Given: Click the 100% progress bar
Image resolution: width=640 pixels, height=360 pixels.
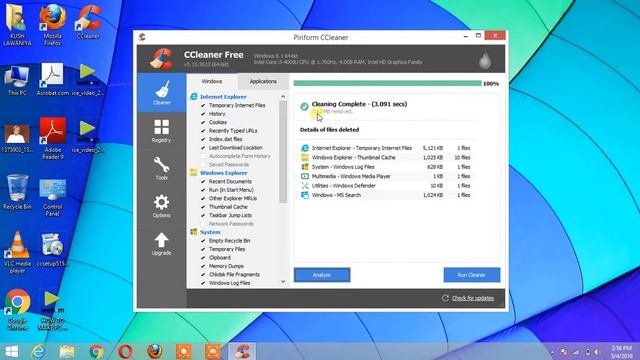Looking at the screenshot, I should (387, 83).
